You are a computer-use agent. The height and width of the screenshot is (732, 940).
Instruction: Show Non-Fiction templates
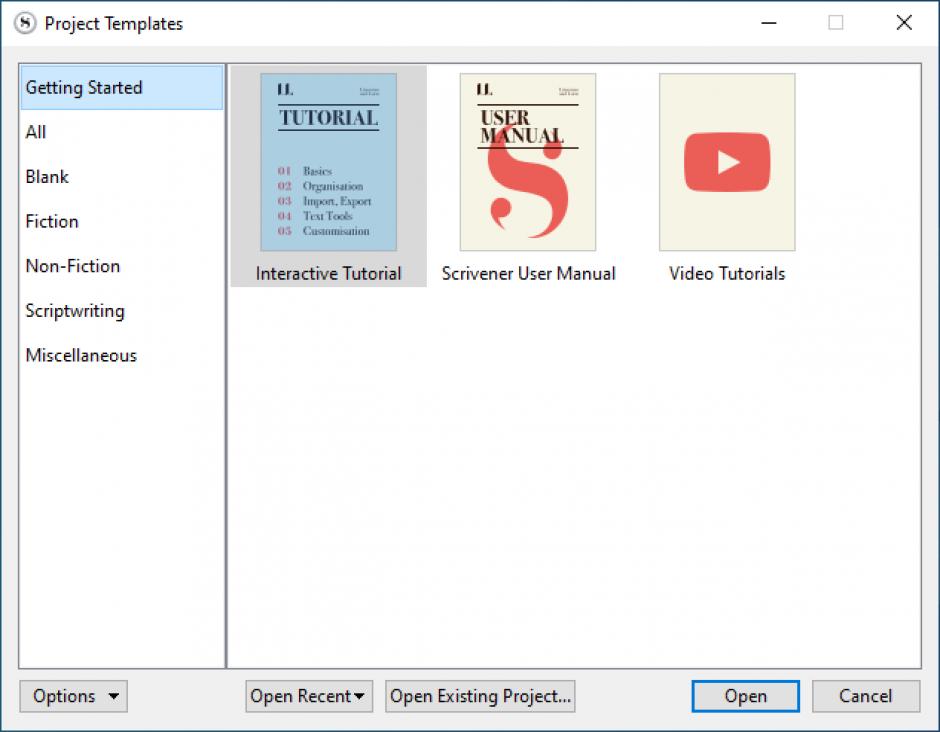[x=73, y=266]
